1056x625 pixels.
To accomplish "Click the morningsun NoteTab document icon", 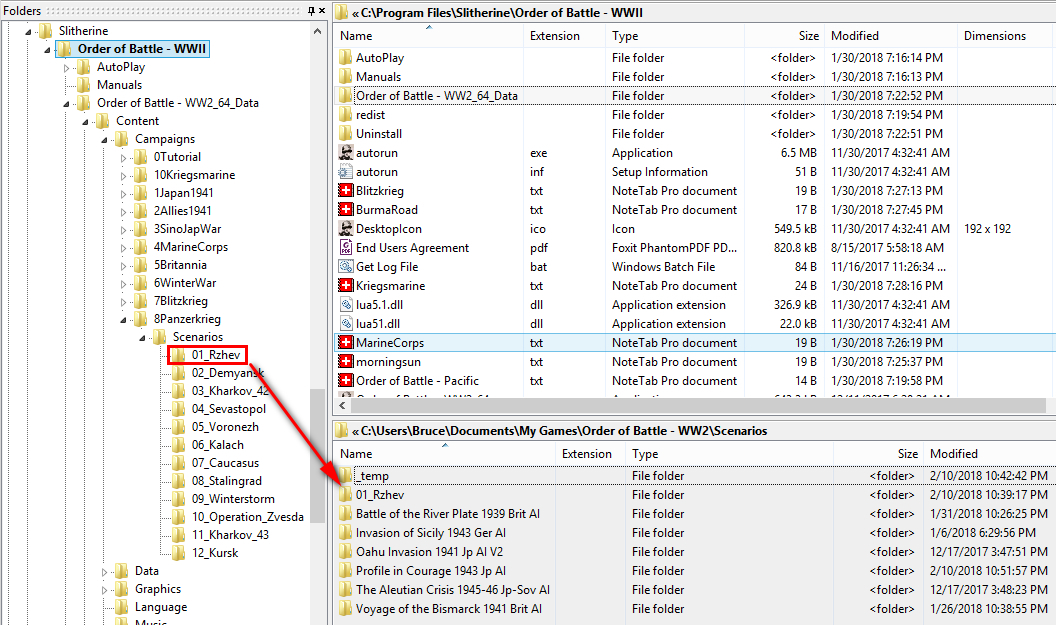I will (x=345, y=362).
